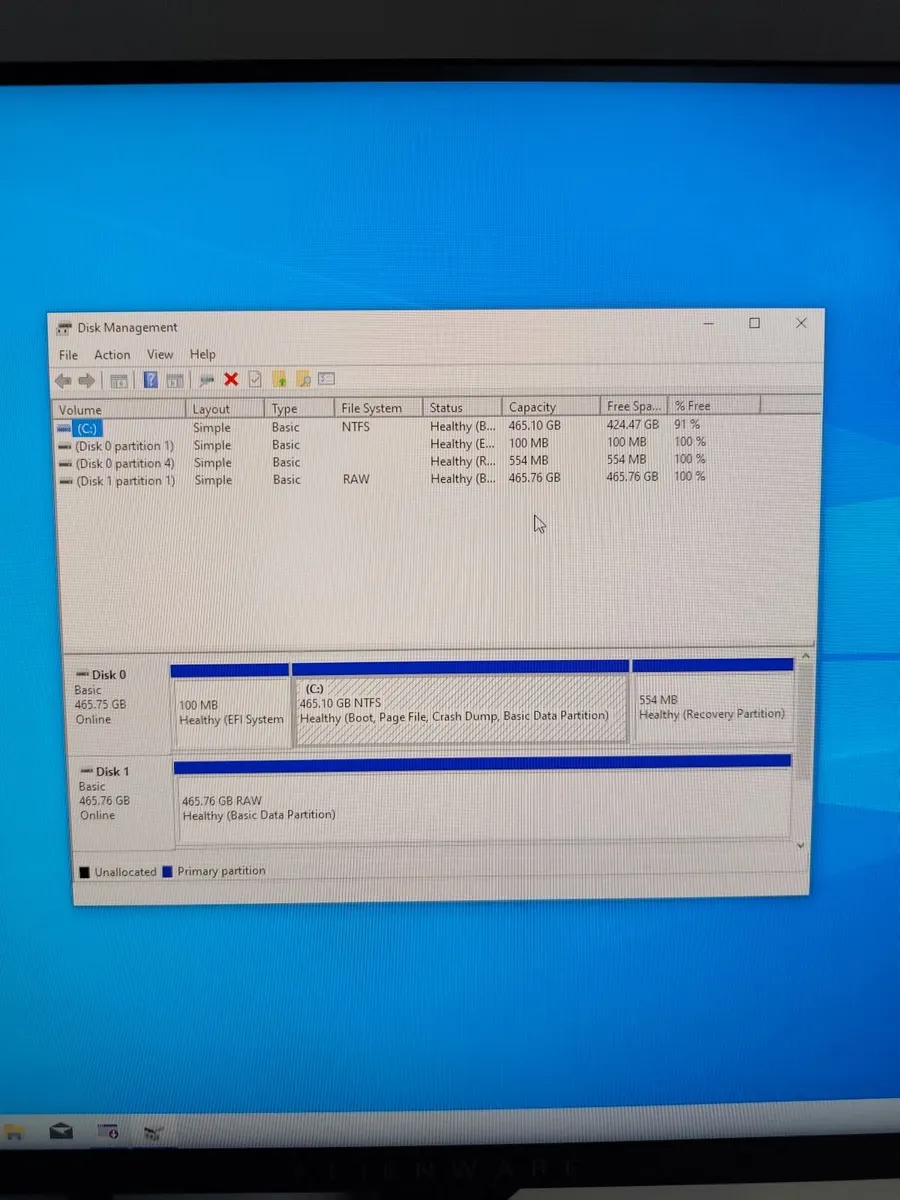900x1200 pixels.
Task: Open the View menu
Action: coord(160,354)
